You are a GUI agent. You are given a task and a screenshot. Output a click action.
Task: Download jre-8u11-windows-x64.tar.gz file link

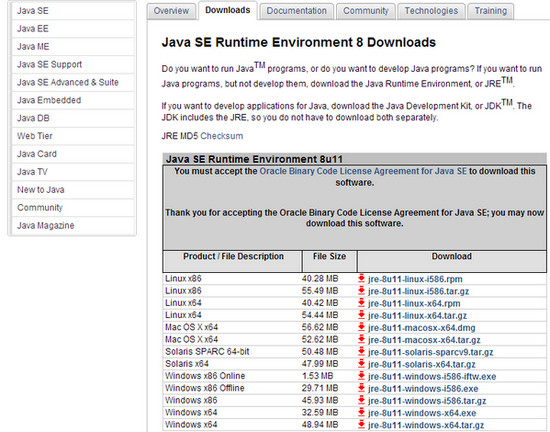point(426,425)
